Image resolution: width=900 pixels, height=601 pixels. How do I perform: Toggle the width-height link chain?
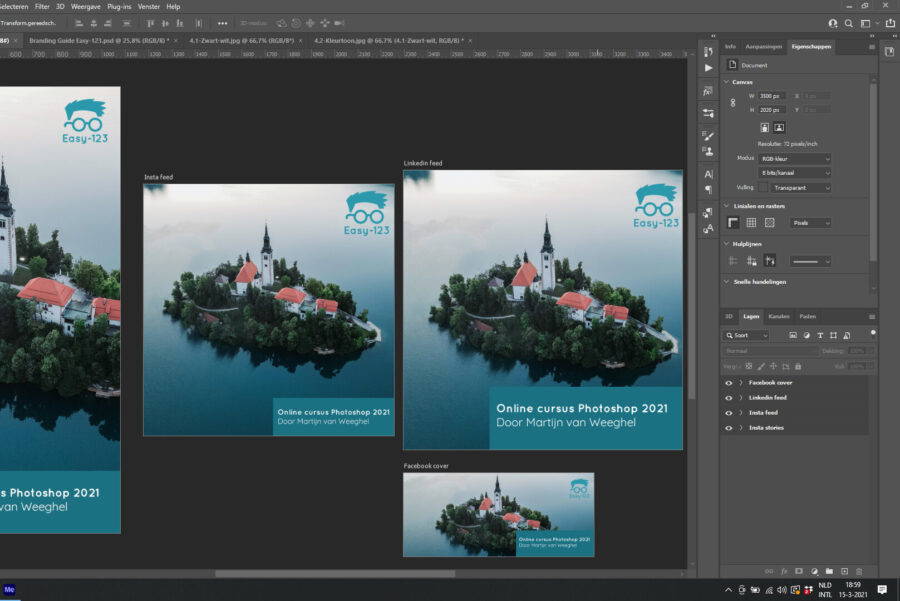coord(733,103)
